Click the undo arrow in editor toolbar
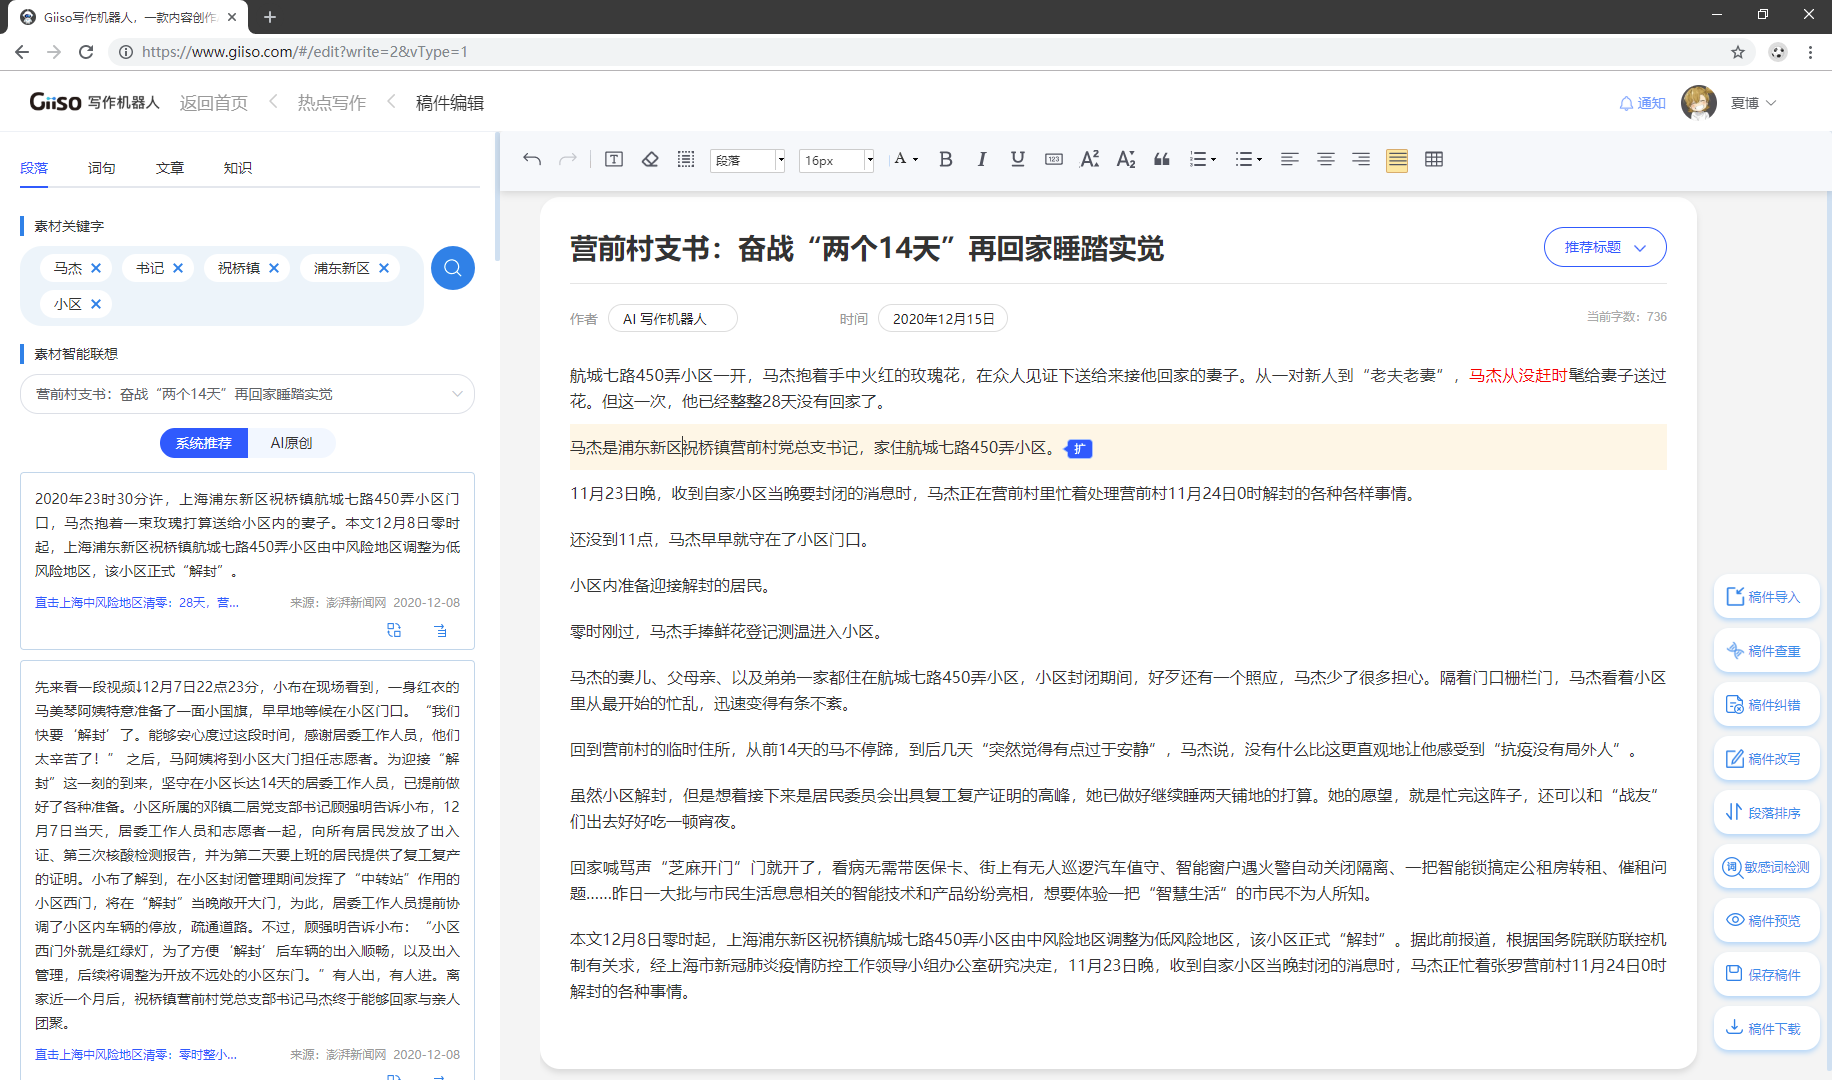The width and height of the screenshot is (1832, 1080). coord(532,160)
